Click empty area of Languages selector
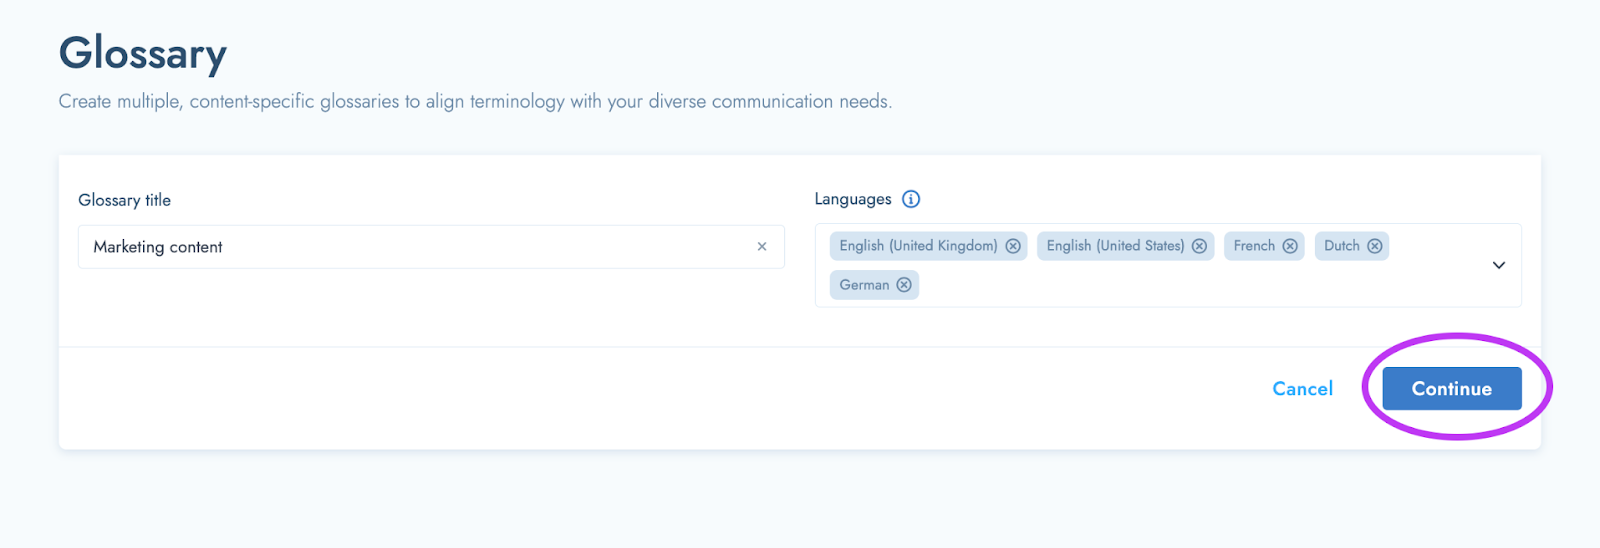The width and height of the screenshot is (1600, 548). tap(1200, 285)
